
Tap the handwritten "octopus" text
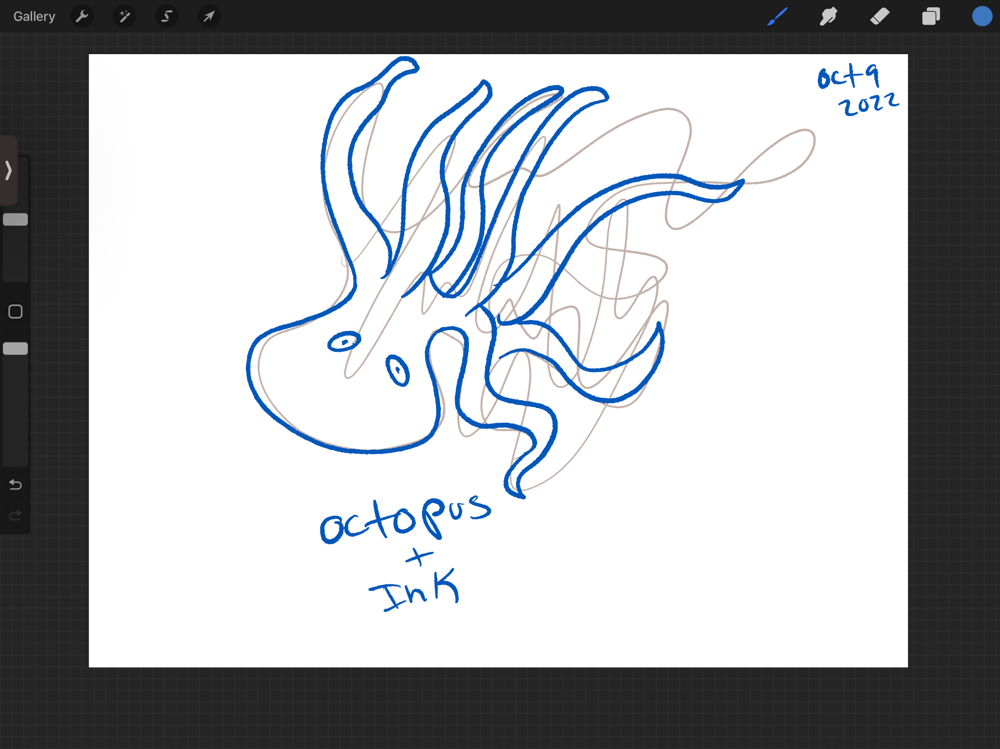point(405,518)
